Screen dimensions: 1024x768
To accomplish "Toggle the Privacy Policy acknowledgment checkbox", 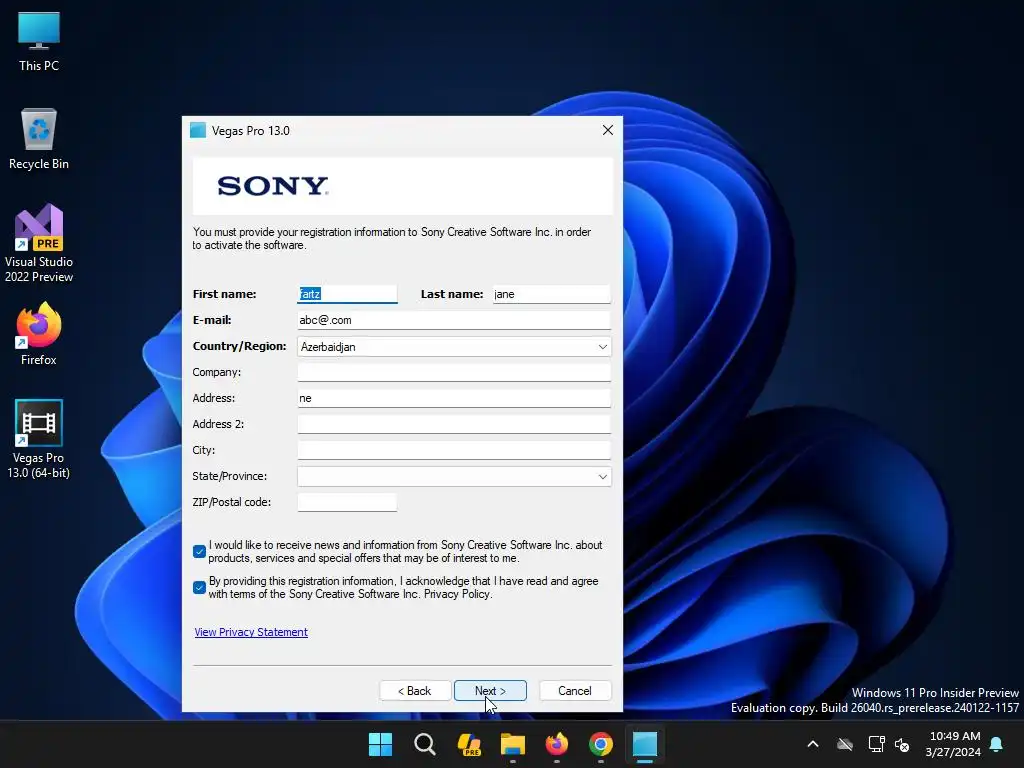I will click(x=199, y=587).
